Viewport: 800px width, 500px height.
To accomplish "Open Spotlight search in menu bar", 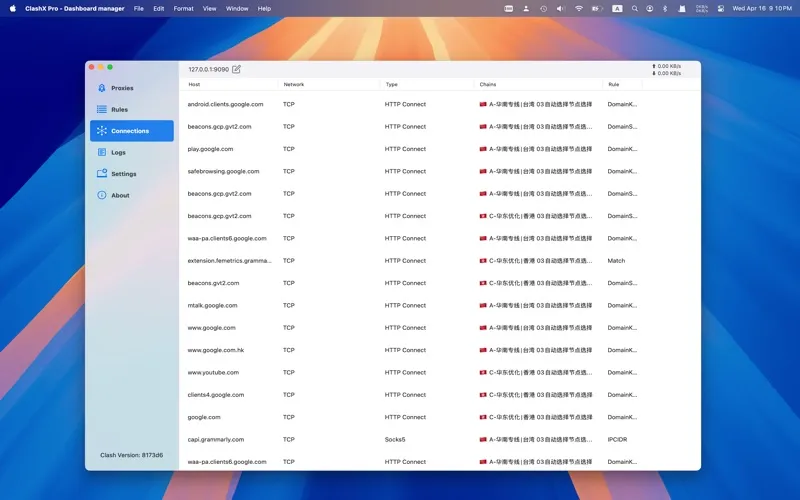I will pos(634,8).
